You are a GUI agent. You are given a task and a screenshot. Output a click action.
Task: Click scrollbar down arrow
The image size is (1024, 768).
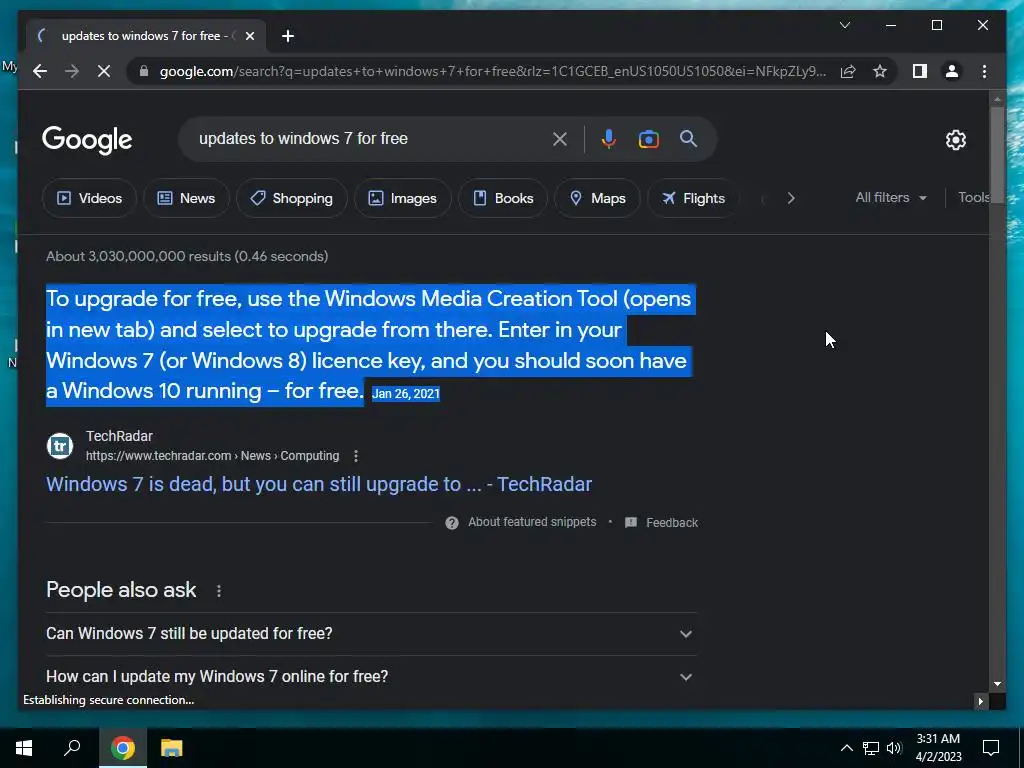click(997, 684)
